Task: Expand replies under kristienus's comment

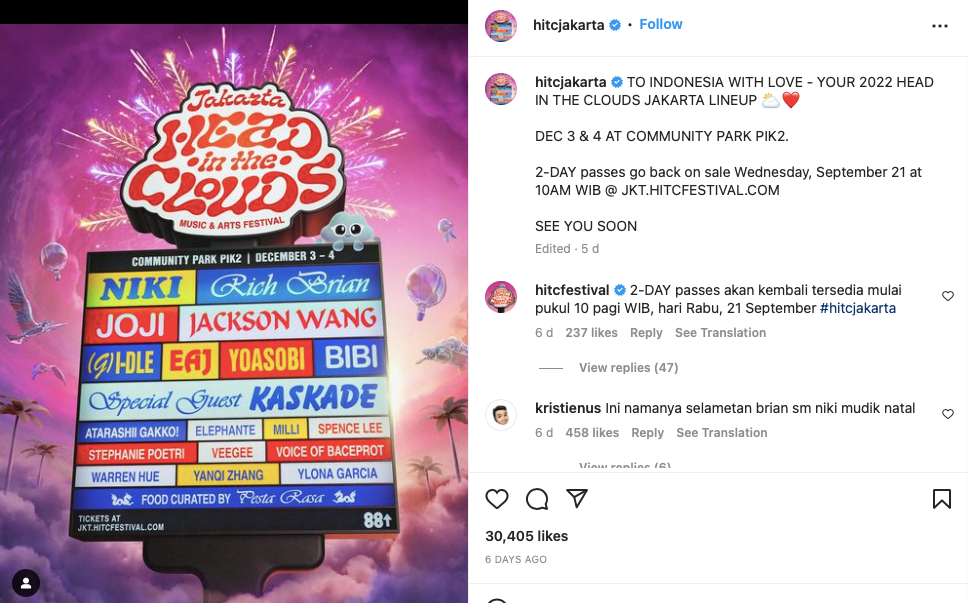Action: (x=625, y=466)
